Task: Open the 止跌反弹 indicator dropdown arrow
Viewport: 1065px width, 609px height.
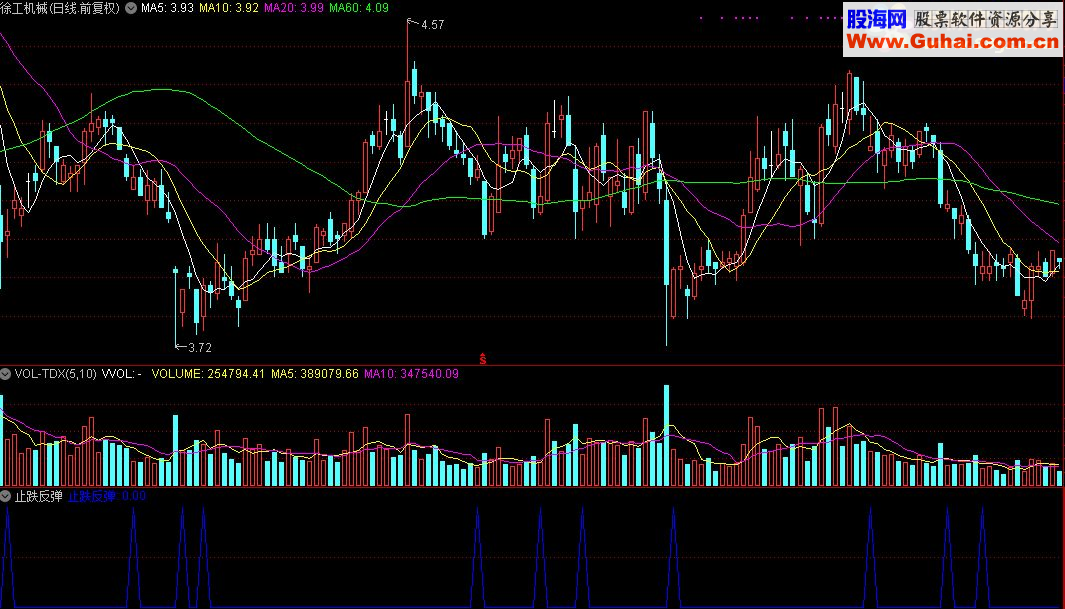Action: point(5,496)
